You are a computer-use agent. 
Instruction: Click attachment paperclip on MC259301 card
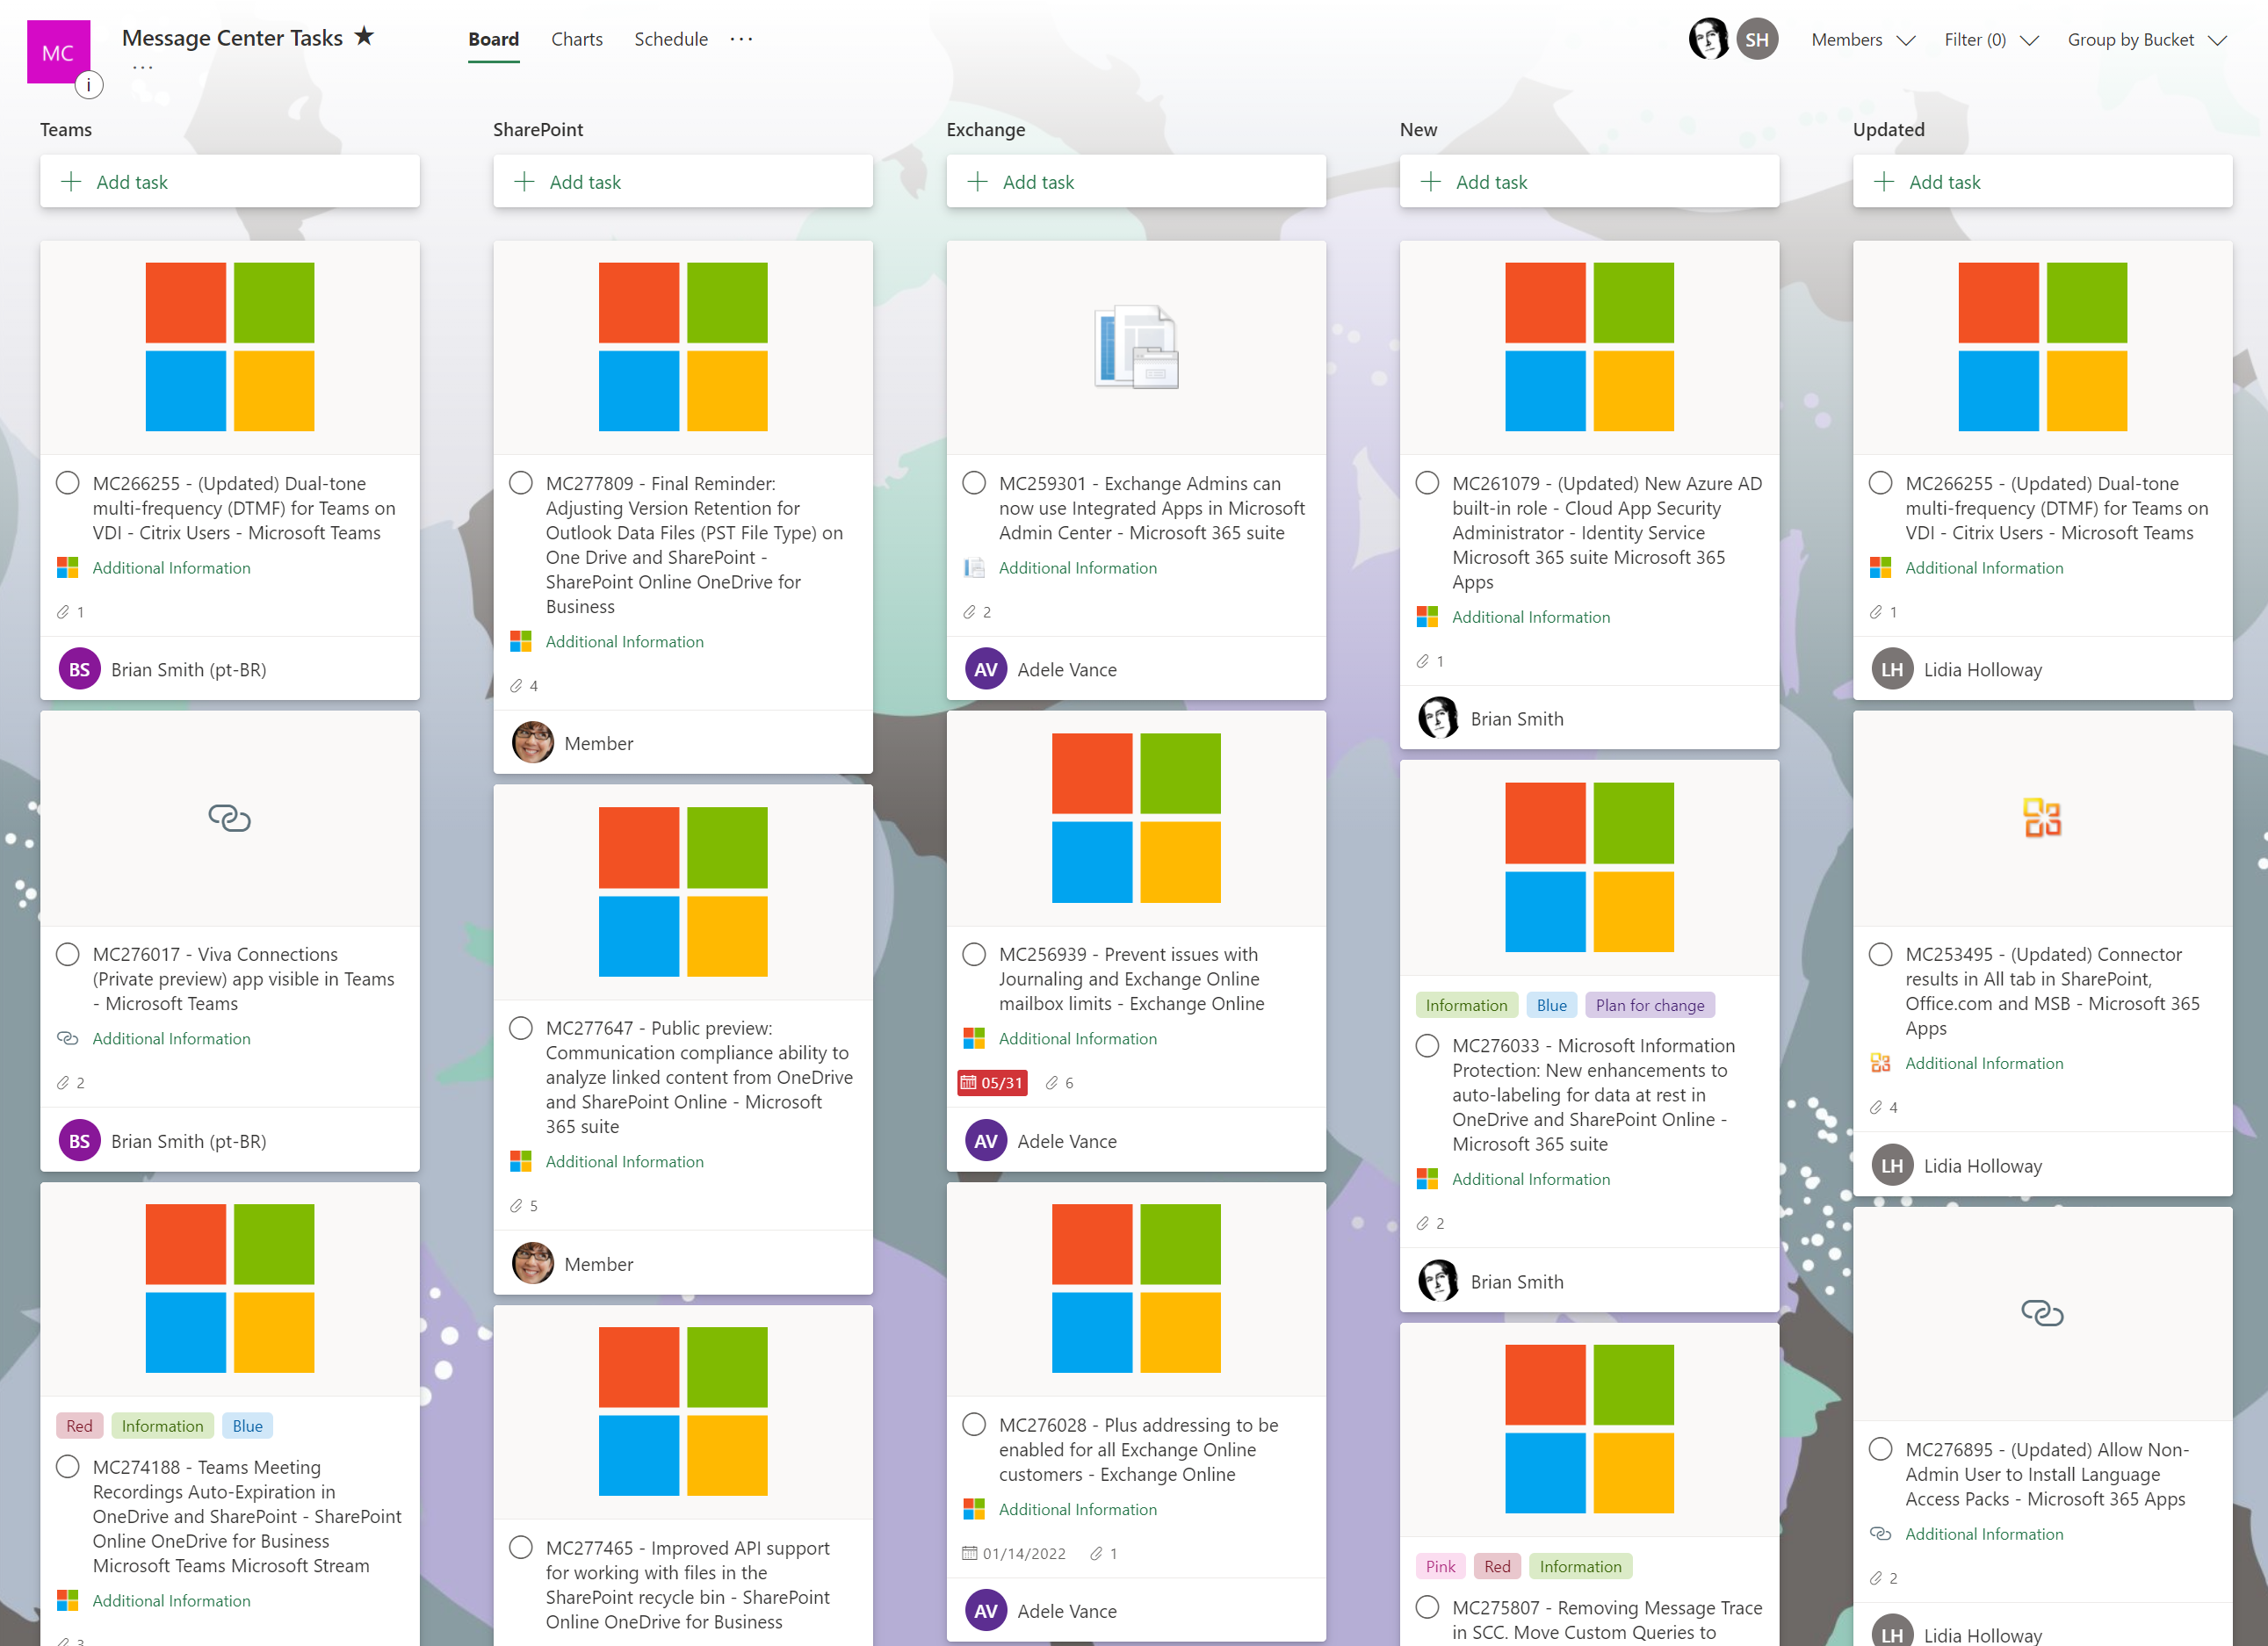point(969,612)
